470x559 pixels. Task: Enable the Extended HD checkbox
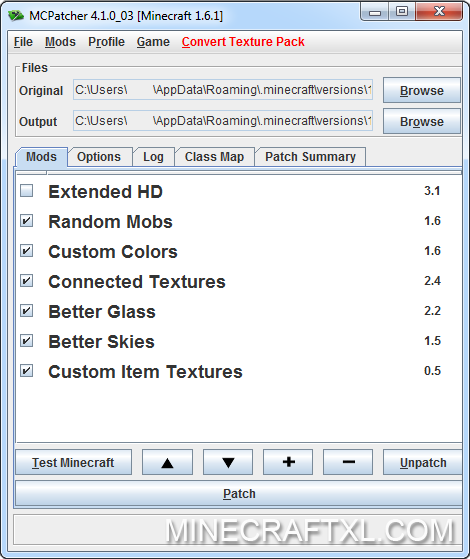tap(27, 191)
